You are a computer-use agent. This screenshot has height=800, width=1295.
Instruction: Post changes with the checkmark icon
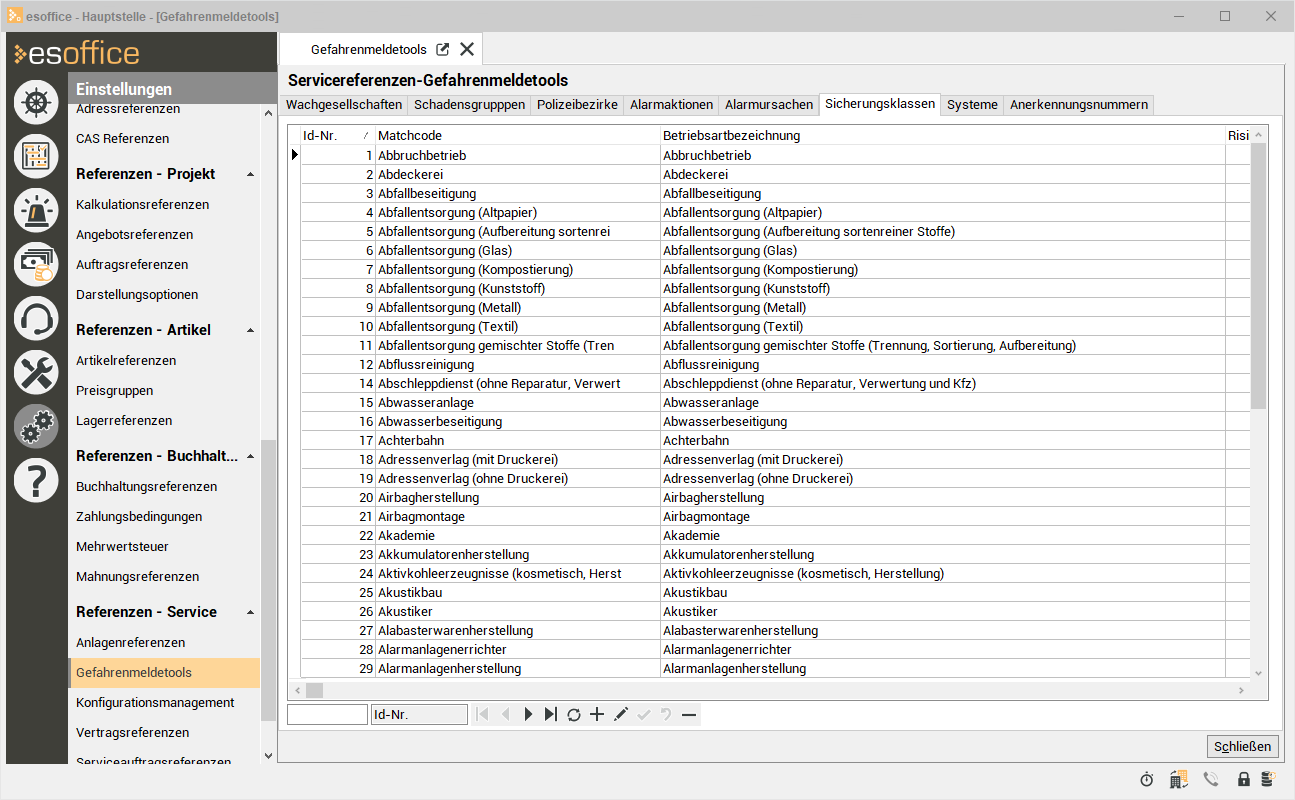coord(643,714)
